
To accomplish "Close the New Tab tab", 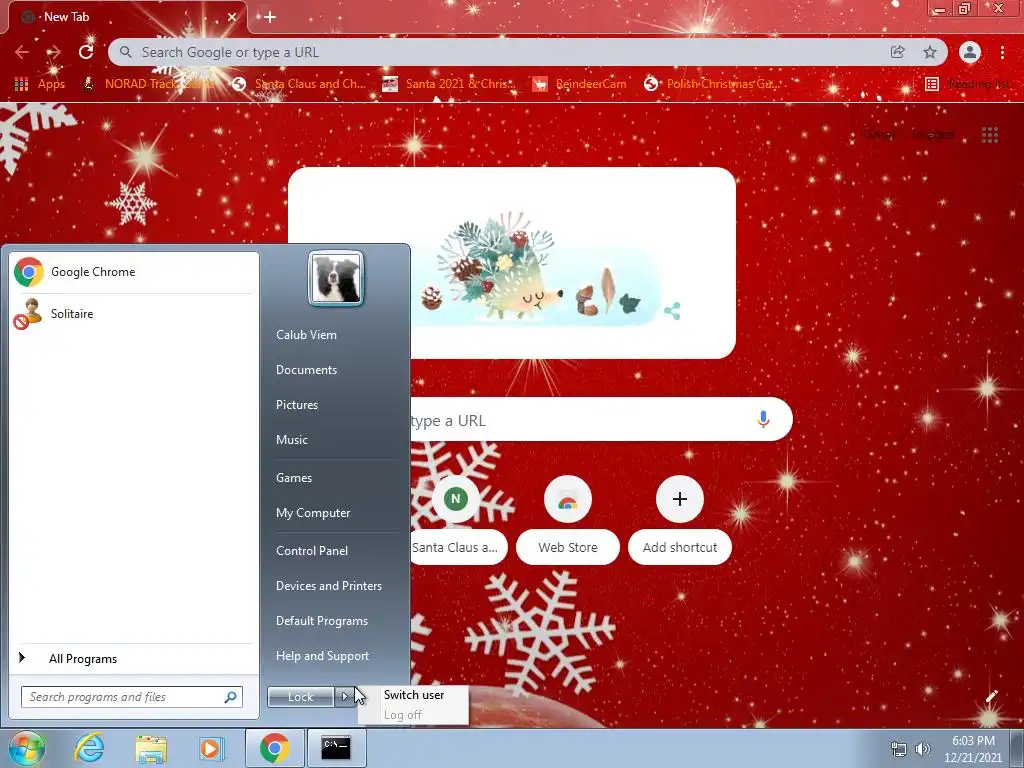I will click(x=232, y=17).
